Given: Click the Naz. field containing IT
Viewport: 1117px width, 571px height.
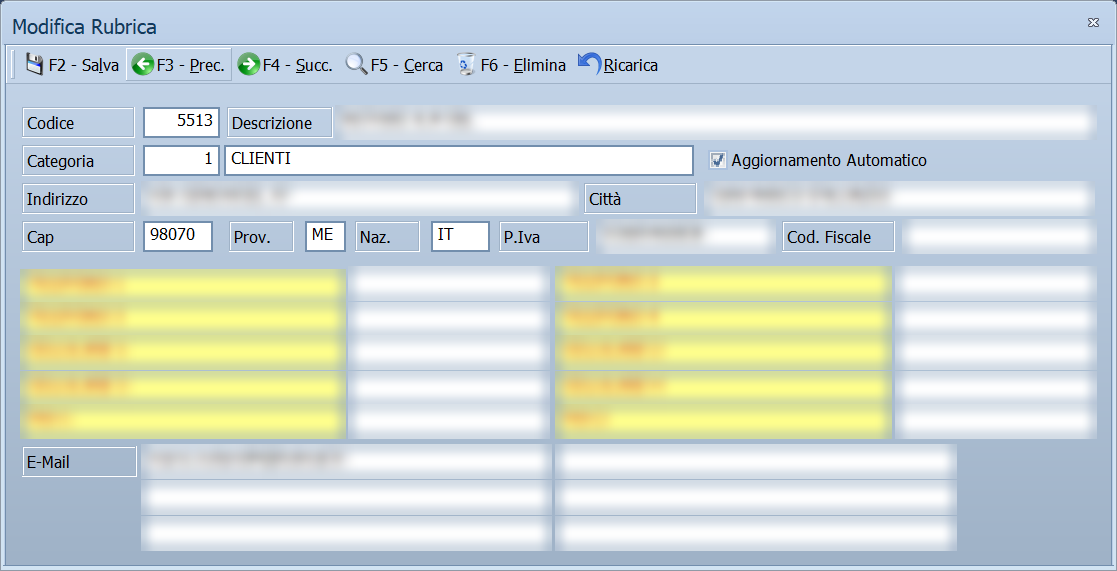Looking at the screenshot, I should (460, 236).
